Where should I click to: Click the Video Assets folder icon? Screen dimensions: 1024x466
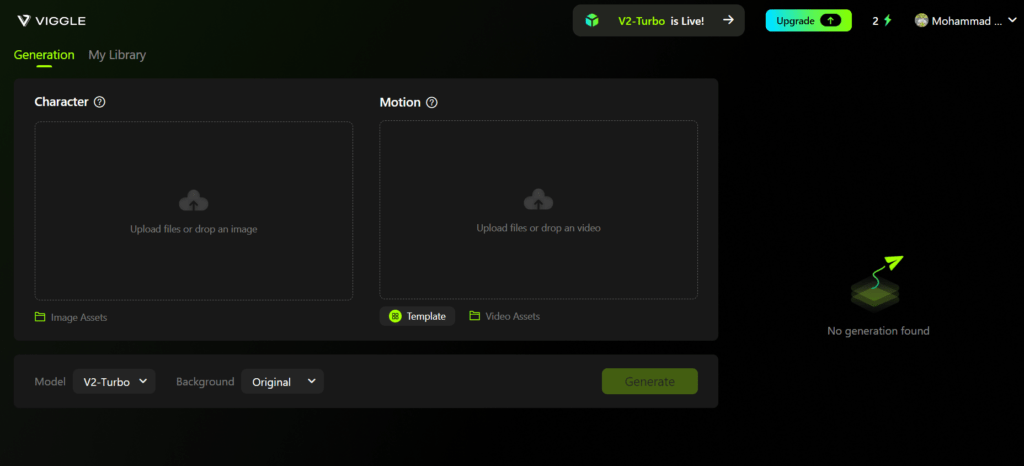(x=475, y=316)
